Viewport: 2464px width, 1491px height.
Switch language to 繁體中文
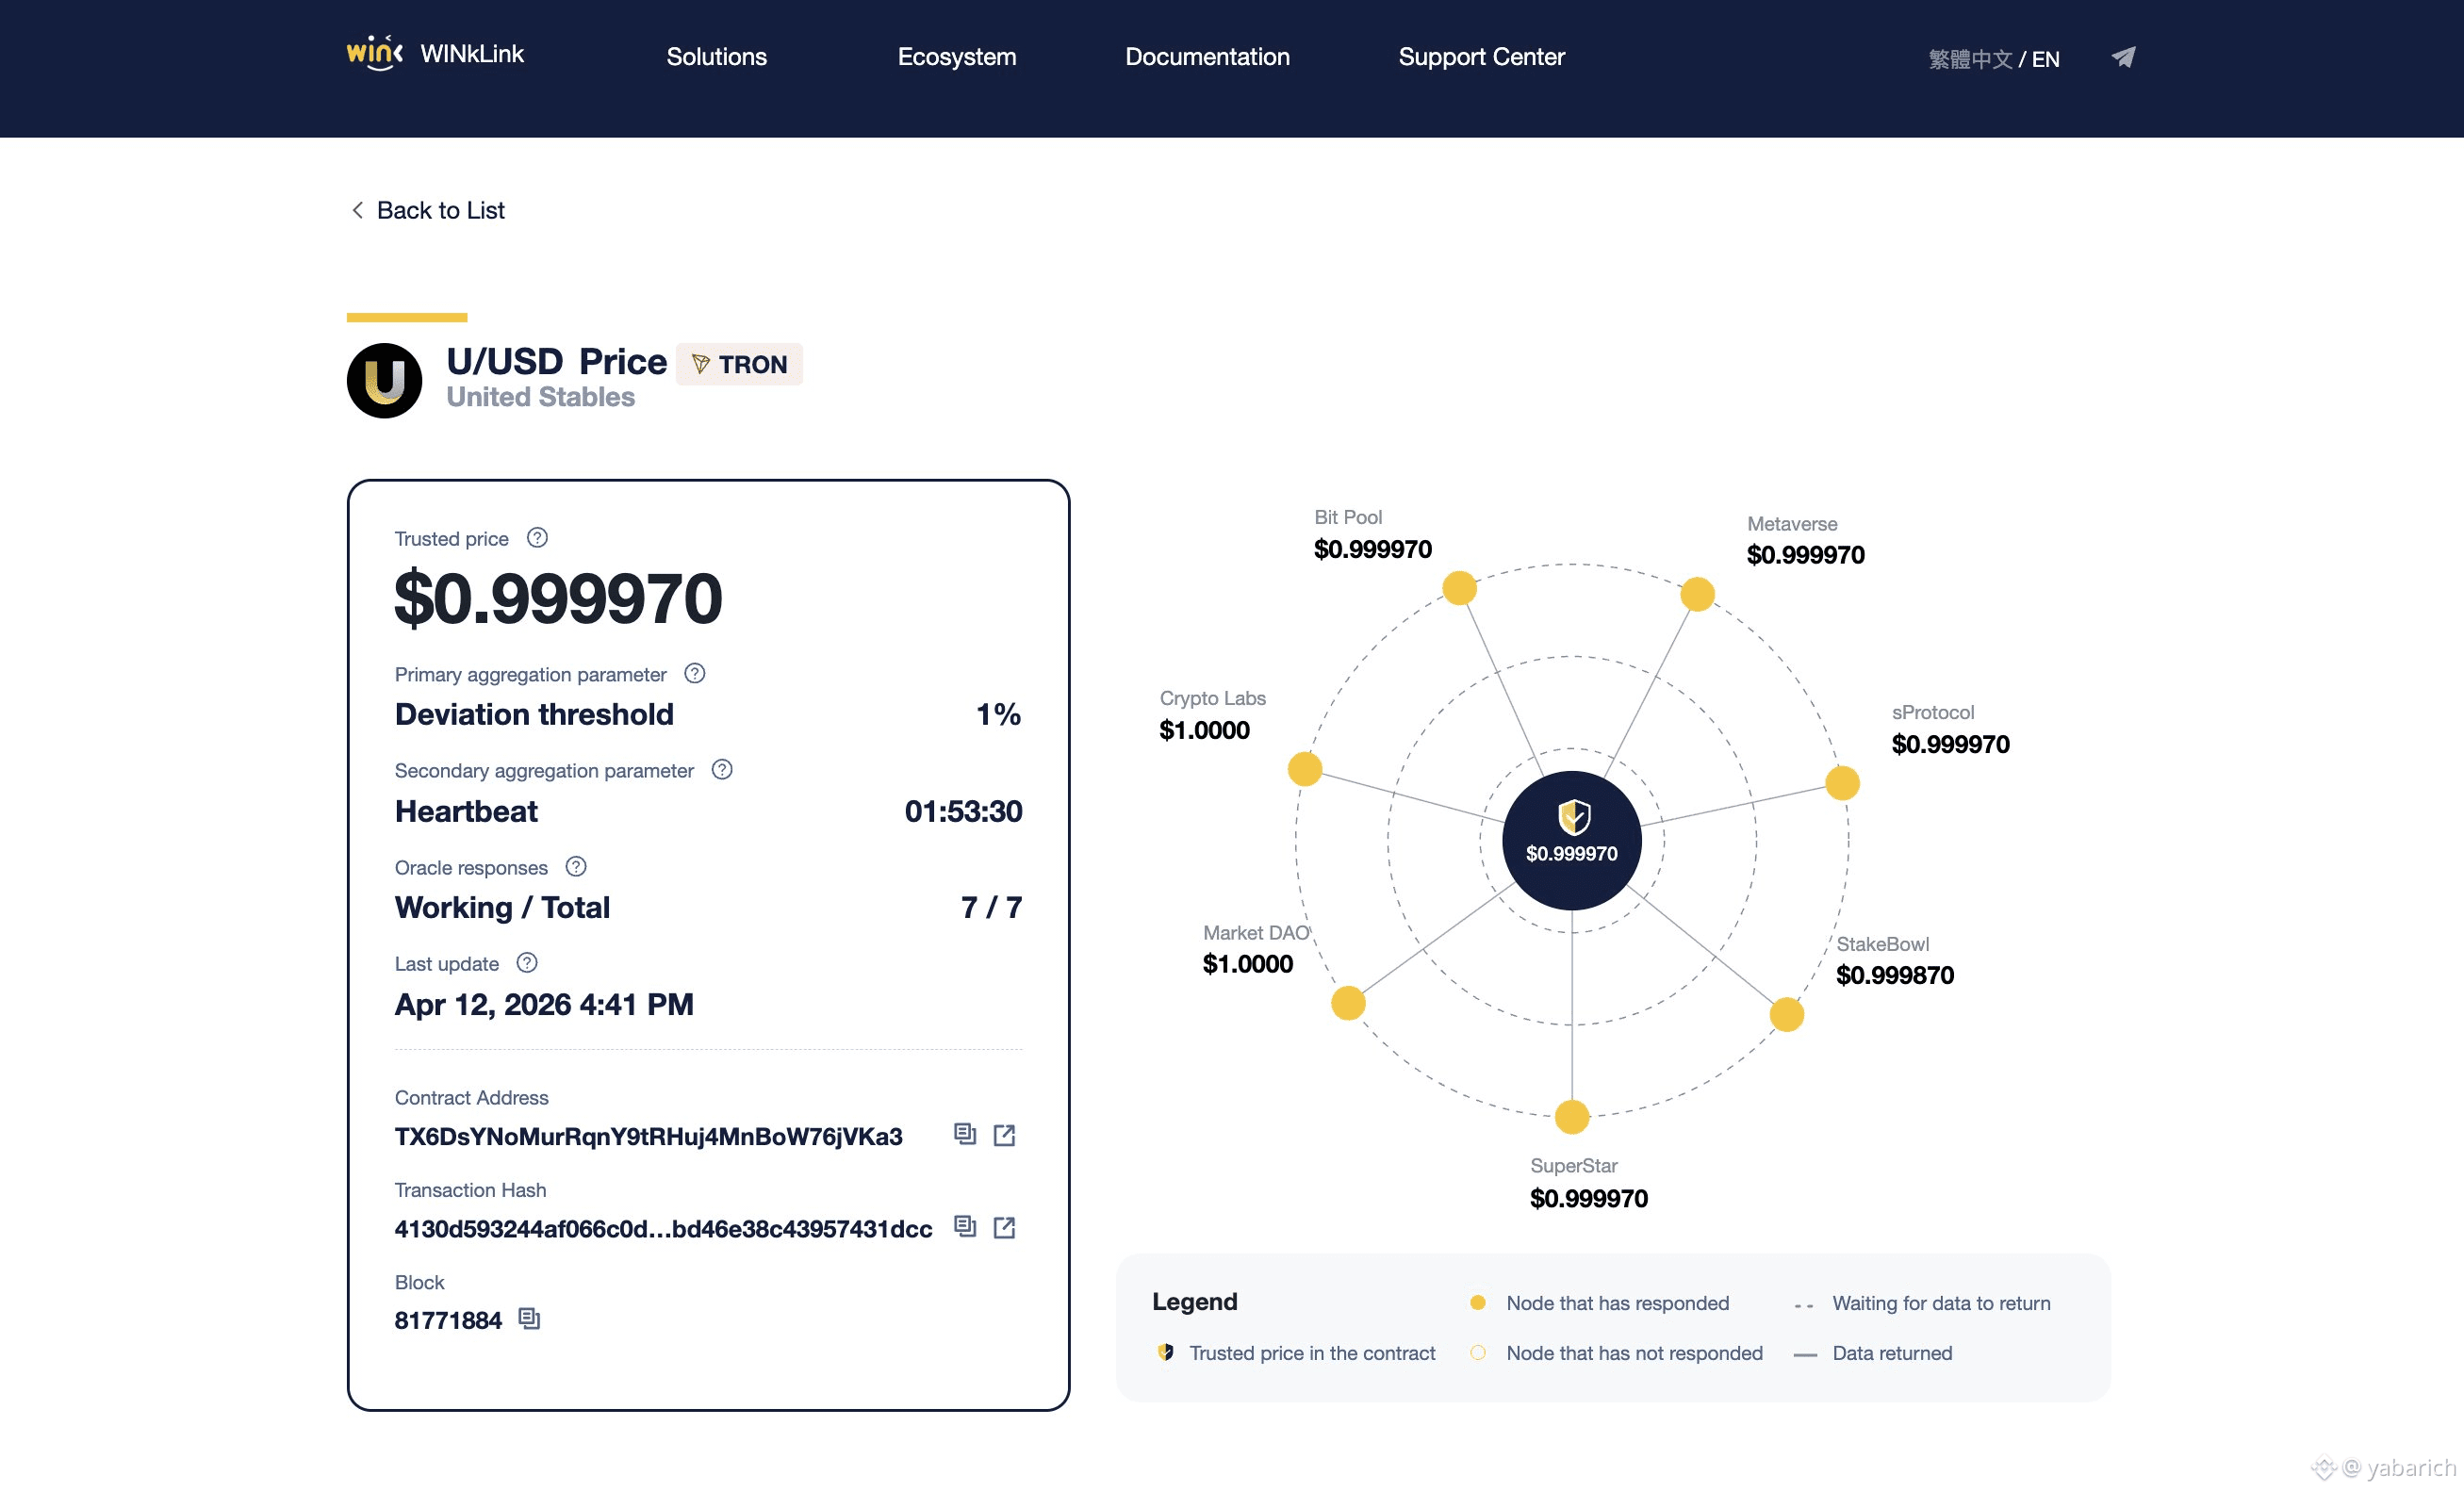pyautogui.click(x=1969, y=59)
